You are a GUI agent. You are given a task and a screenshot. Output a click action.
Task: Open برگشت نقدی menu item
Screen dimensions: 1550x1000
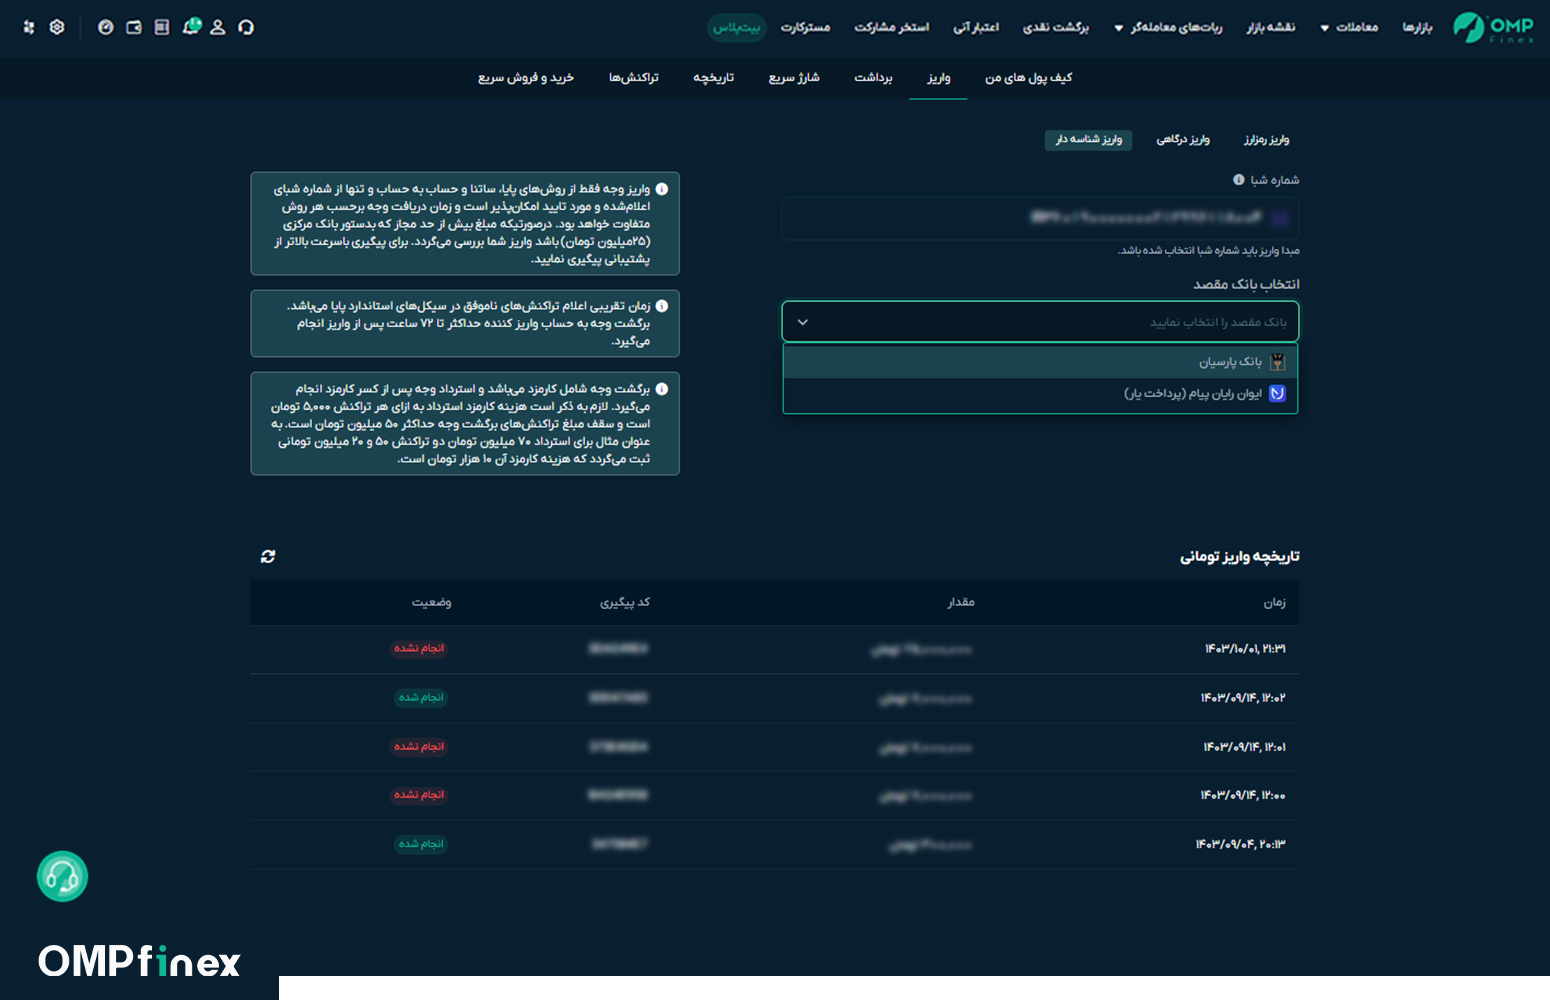(1056, 27)
